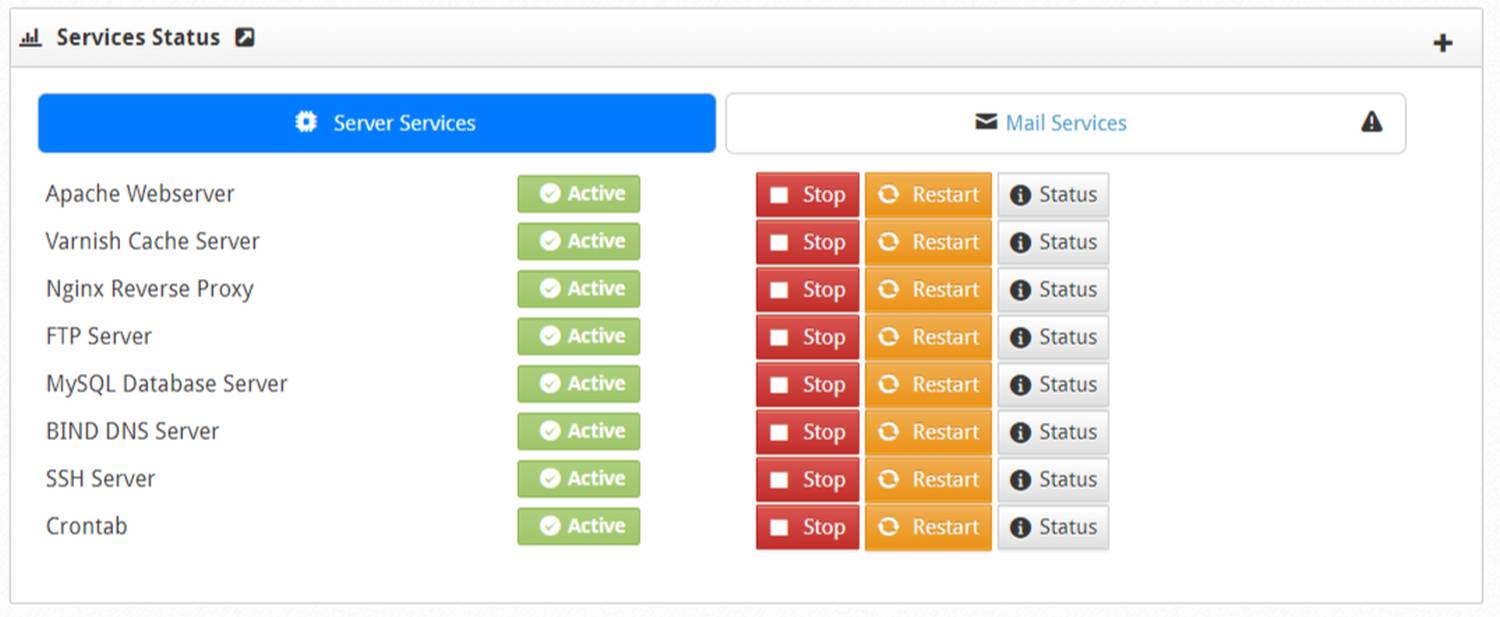This screenshot has height=617, width=1500.
Task: Click the Active badge for FTP Server
Action: (578, 336)
